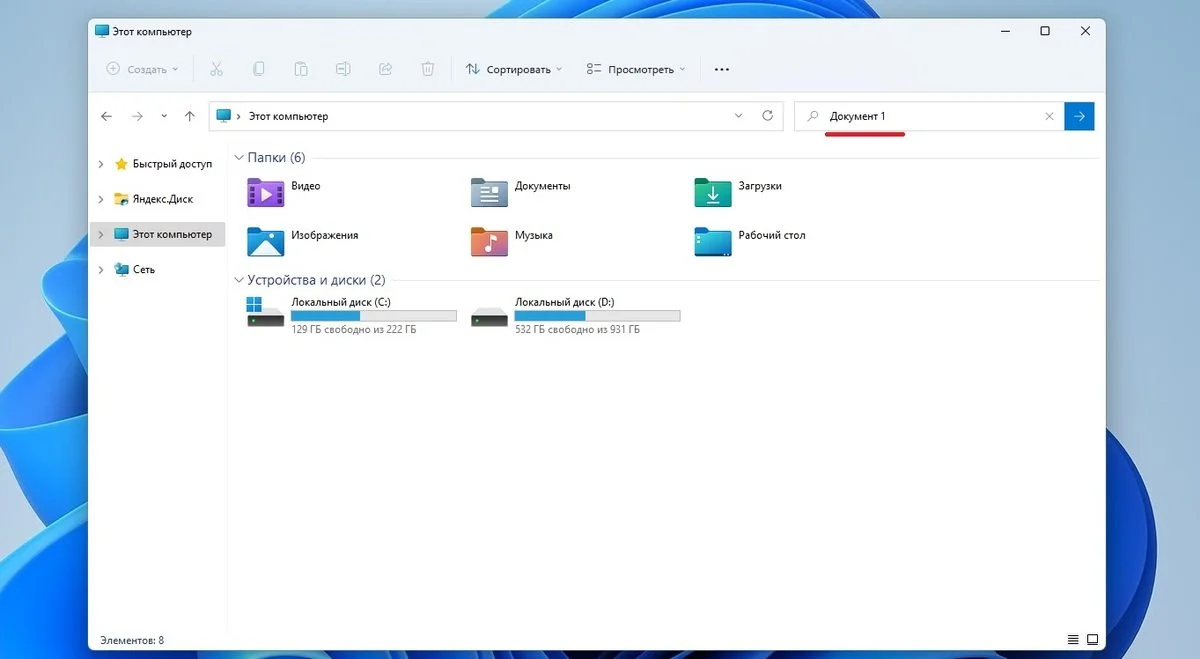Screen dimensions: 1200x659
Task: Switch to large icons view in status bar
Action: tap(1092, 639)
